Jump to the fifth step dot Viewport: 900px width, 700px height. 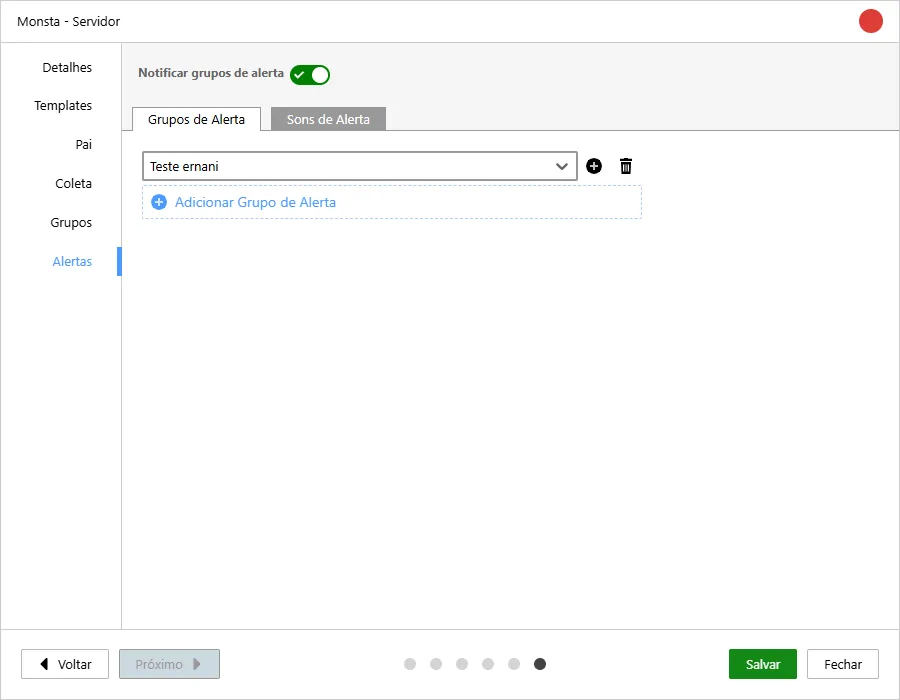pyautogui.click(x=514, y=664)
